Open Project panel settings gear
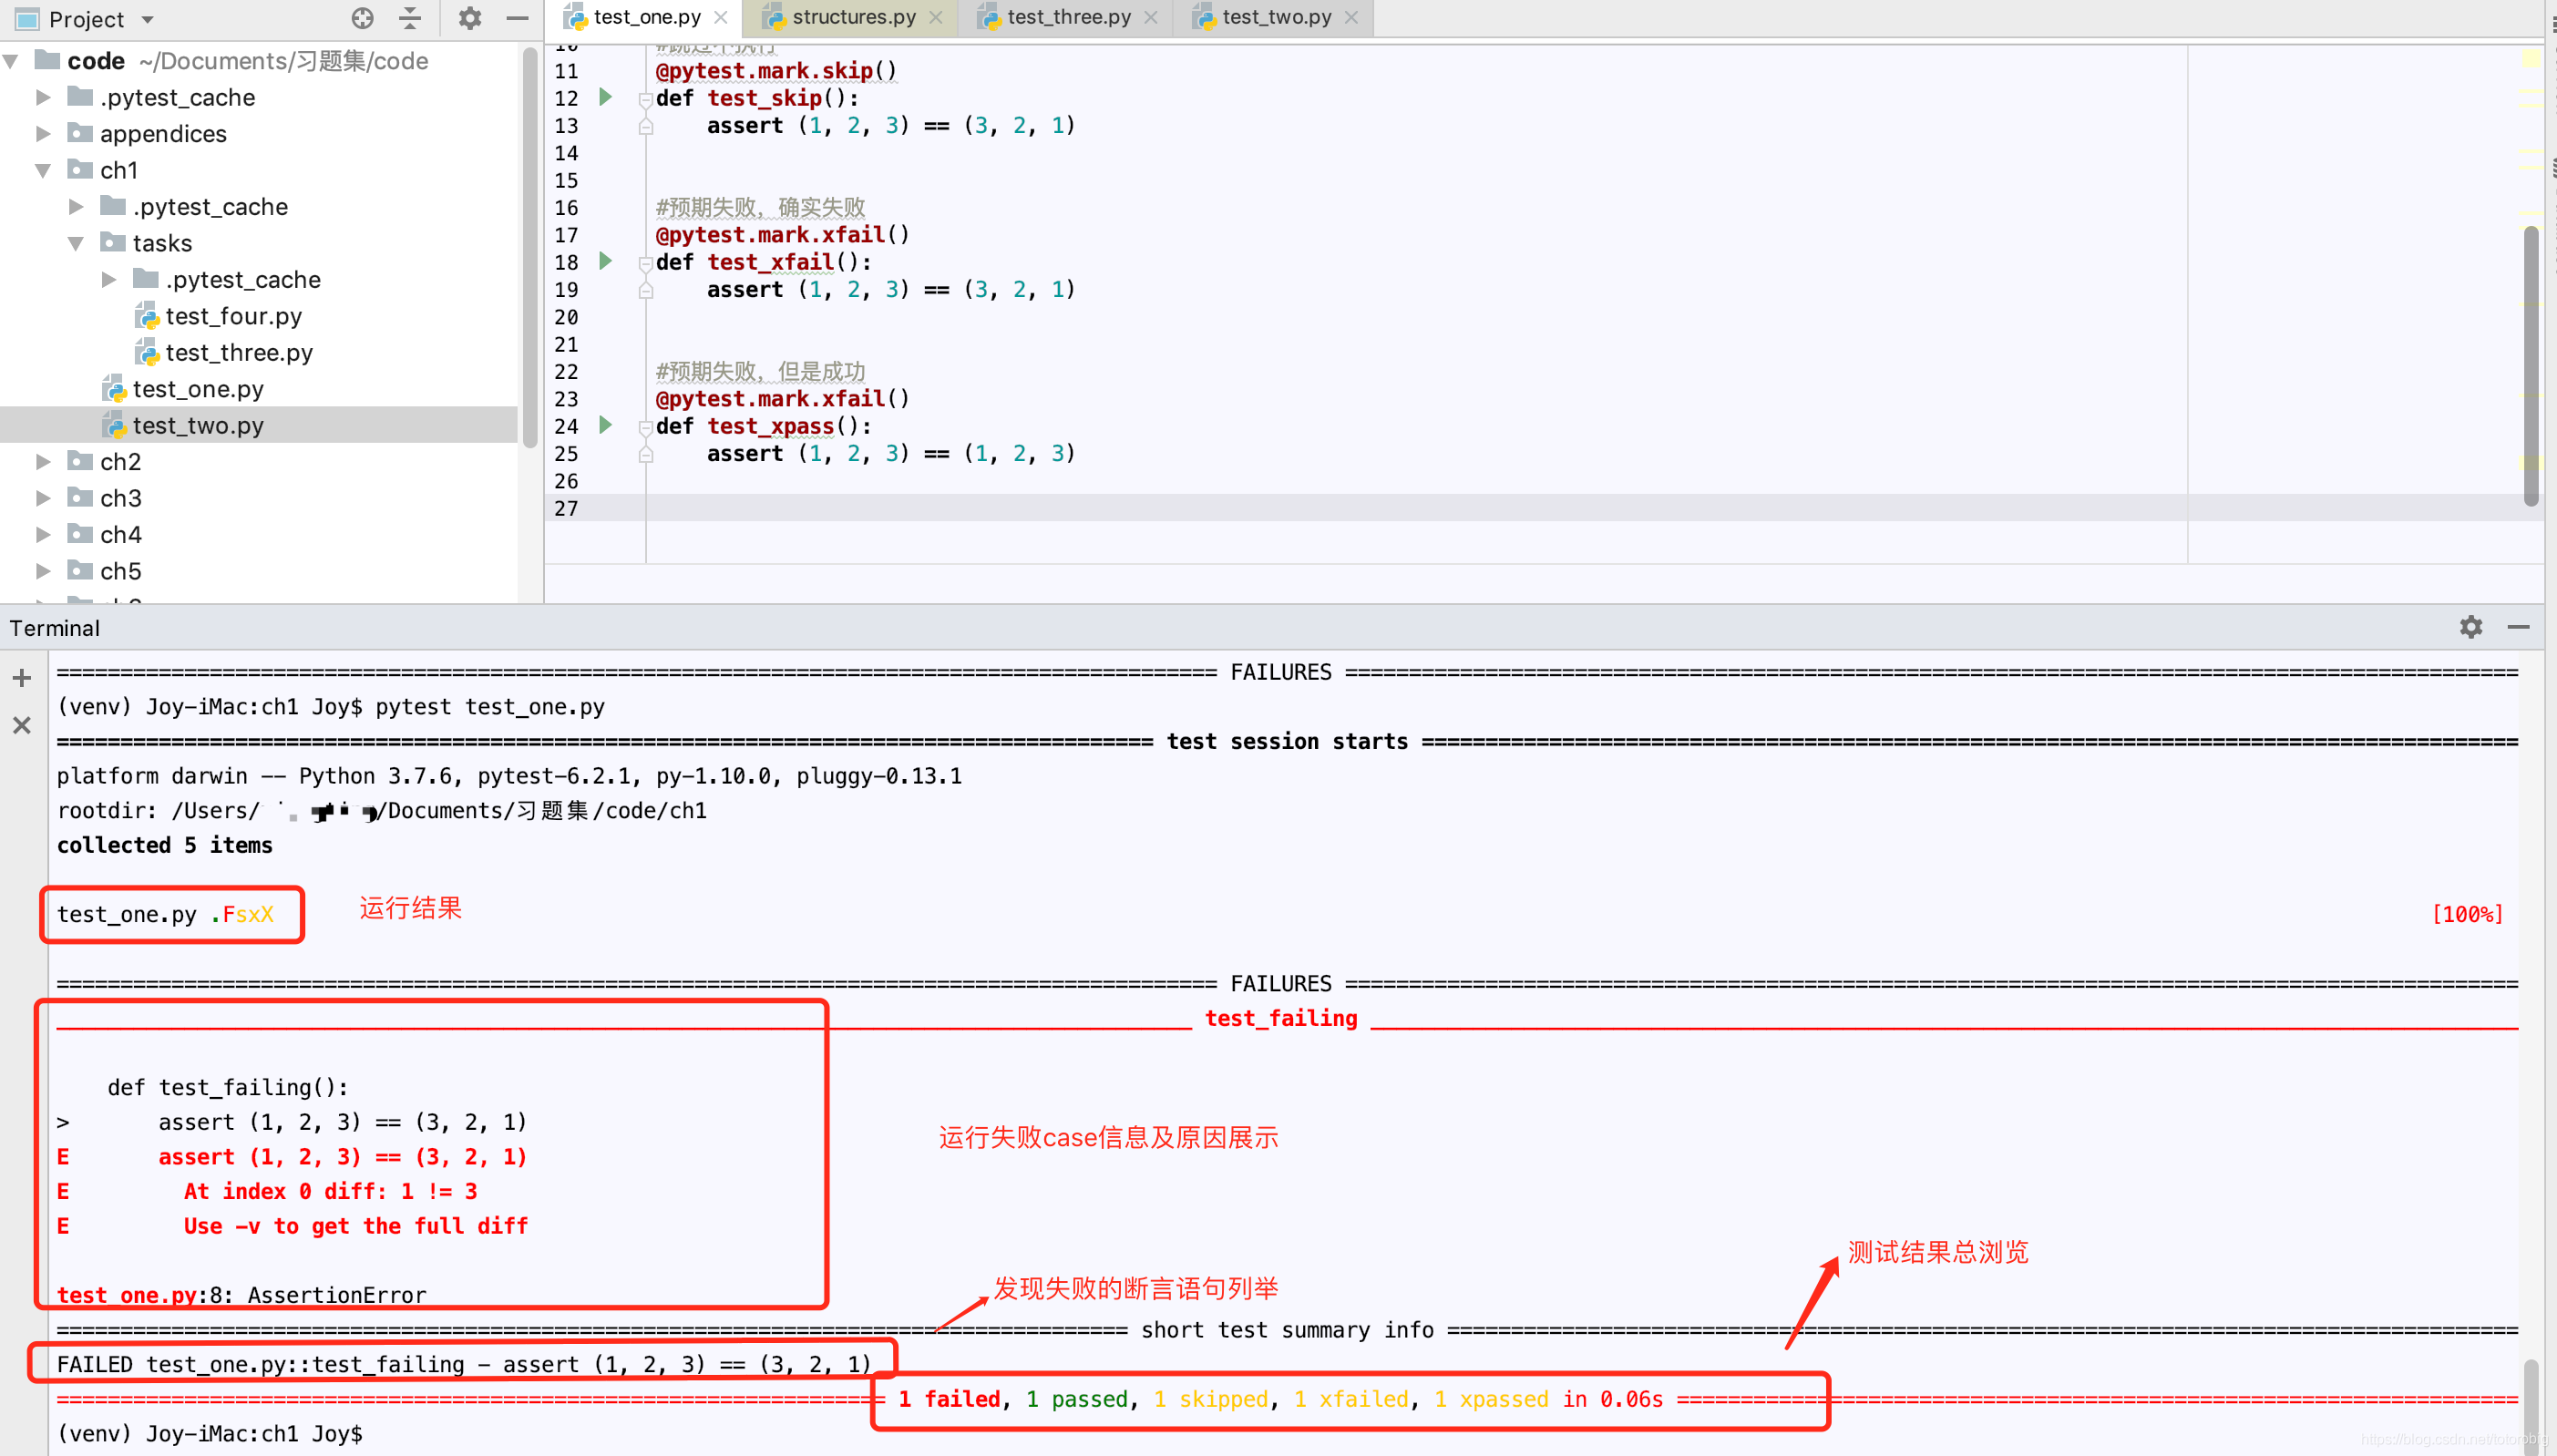The image size is (2557, 1456). tap(470, 18)
